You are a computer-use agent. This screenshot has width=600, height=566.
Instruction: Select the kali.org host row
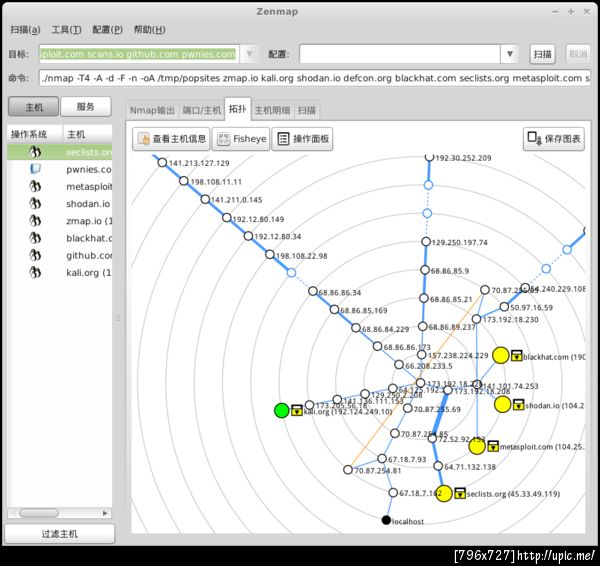(60, 272)
